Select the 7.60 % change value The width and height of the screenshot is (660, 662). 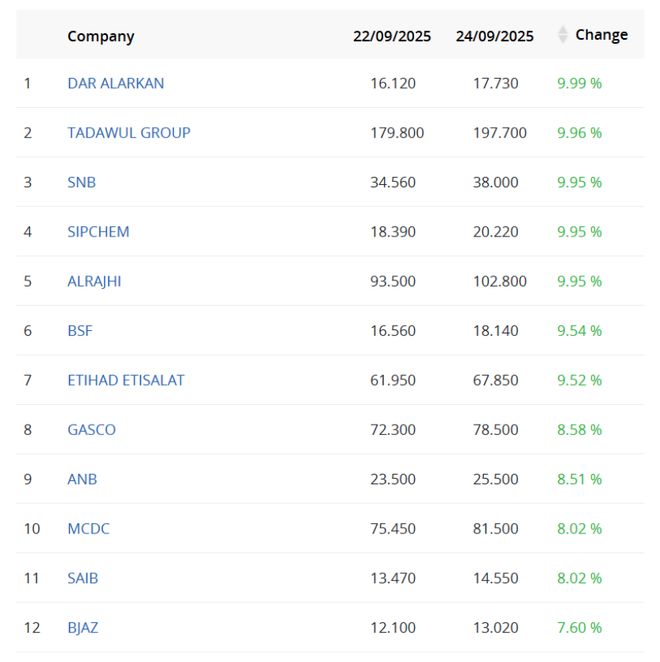click(579, 627)
